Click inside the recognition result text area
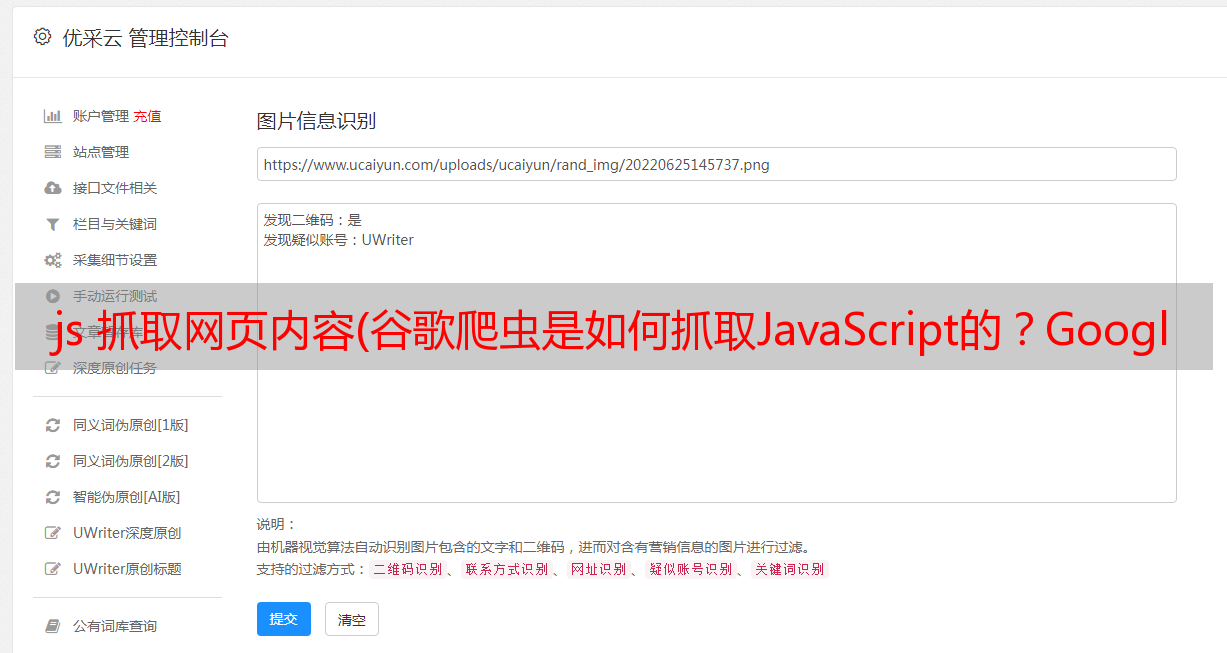Viewport: 1227px width, 653px height. coord(716,352)
